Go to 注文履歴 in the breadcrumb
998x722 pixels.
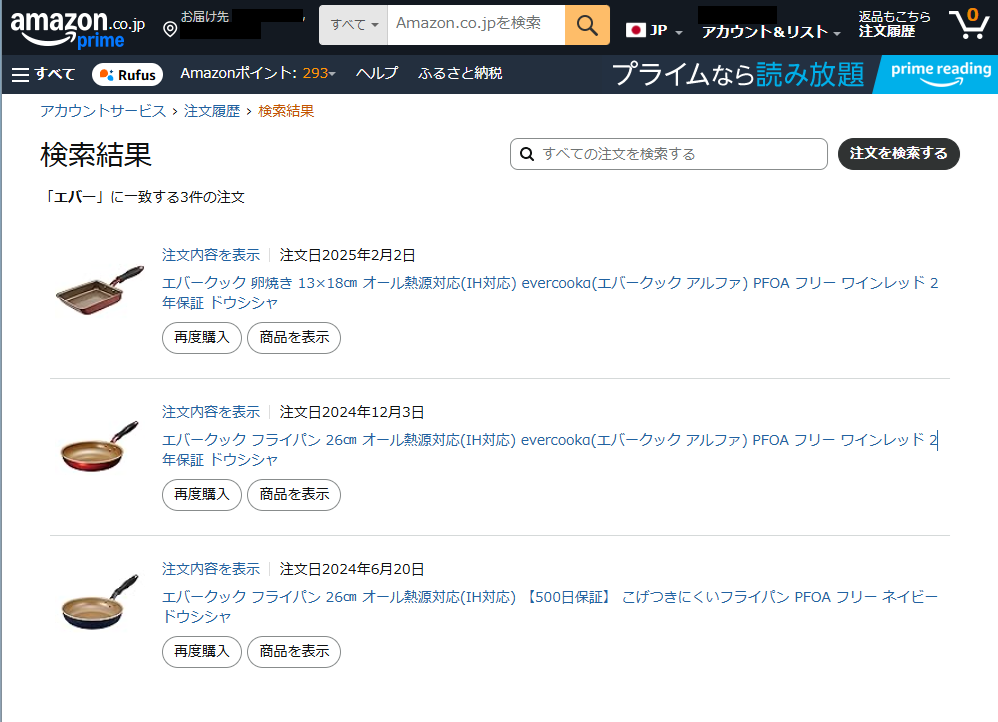(212, 111)
